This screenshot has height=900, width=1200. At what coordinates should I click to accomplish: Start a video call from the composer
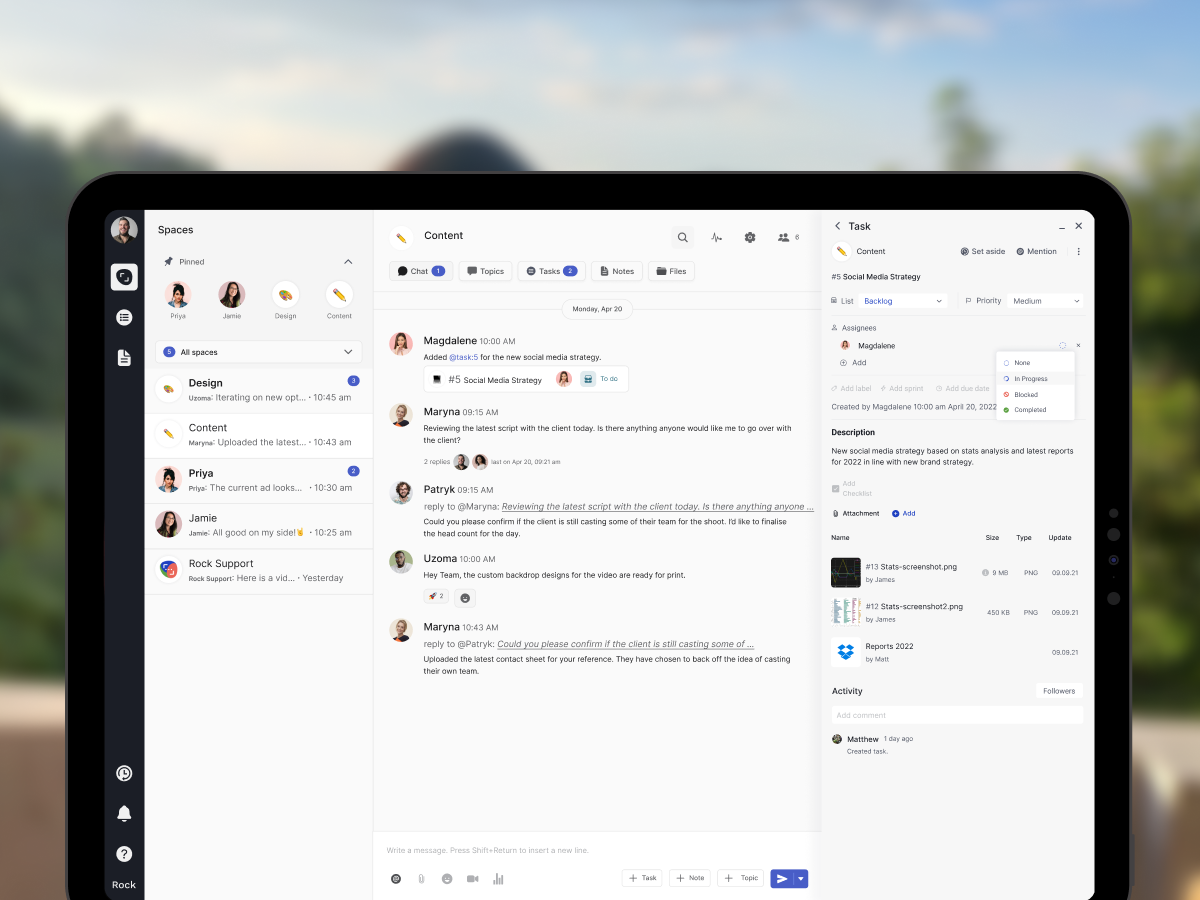472,878
